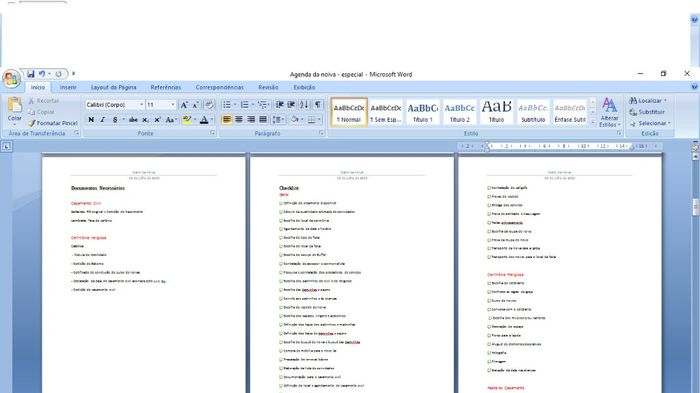Center the paragraph text

[x=239, y=120]
